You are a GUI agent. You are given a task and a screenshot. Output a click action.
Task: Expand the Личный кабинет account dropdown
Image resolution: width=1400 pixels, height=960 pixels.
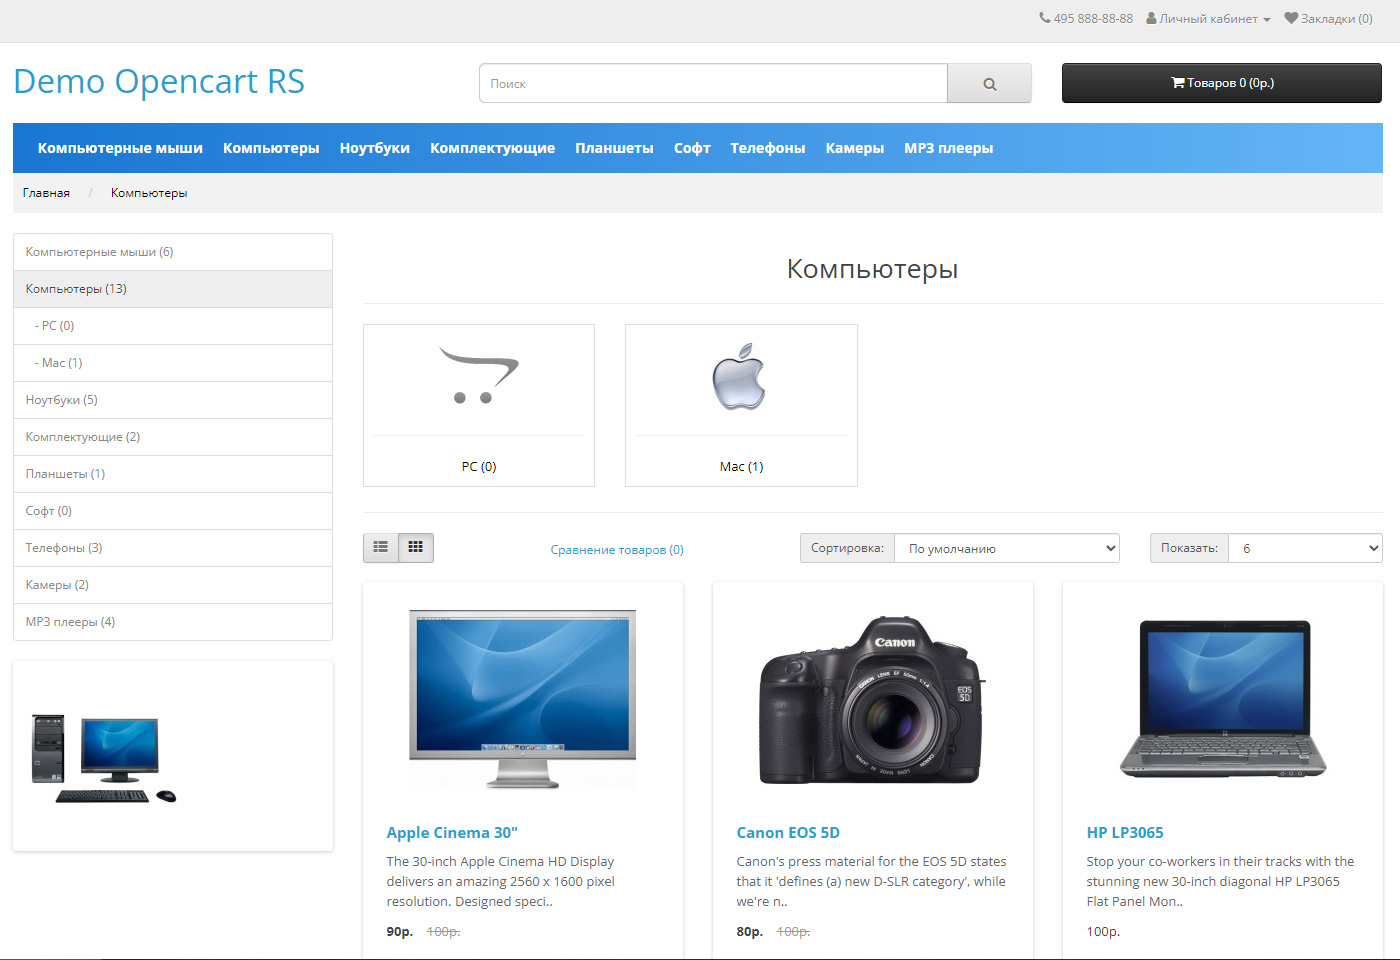pos(1208,18)
